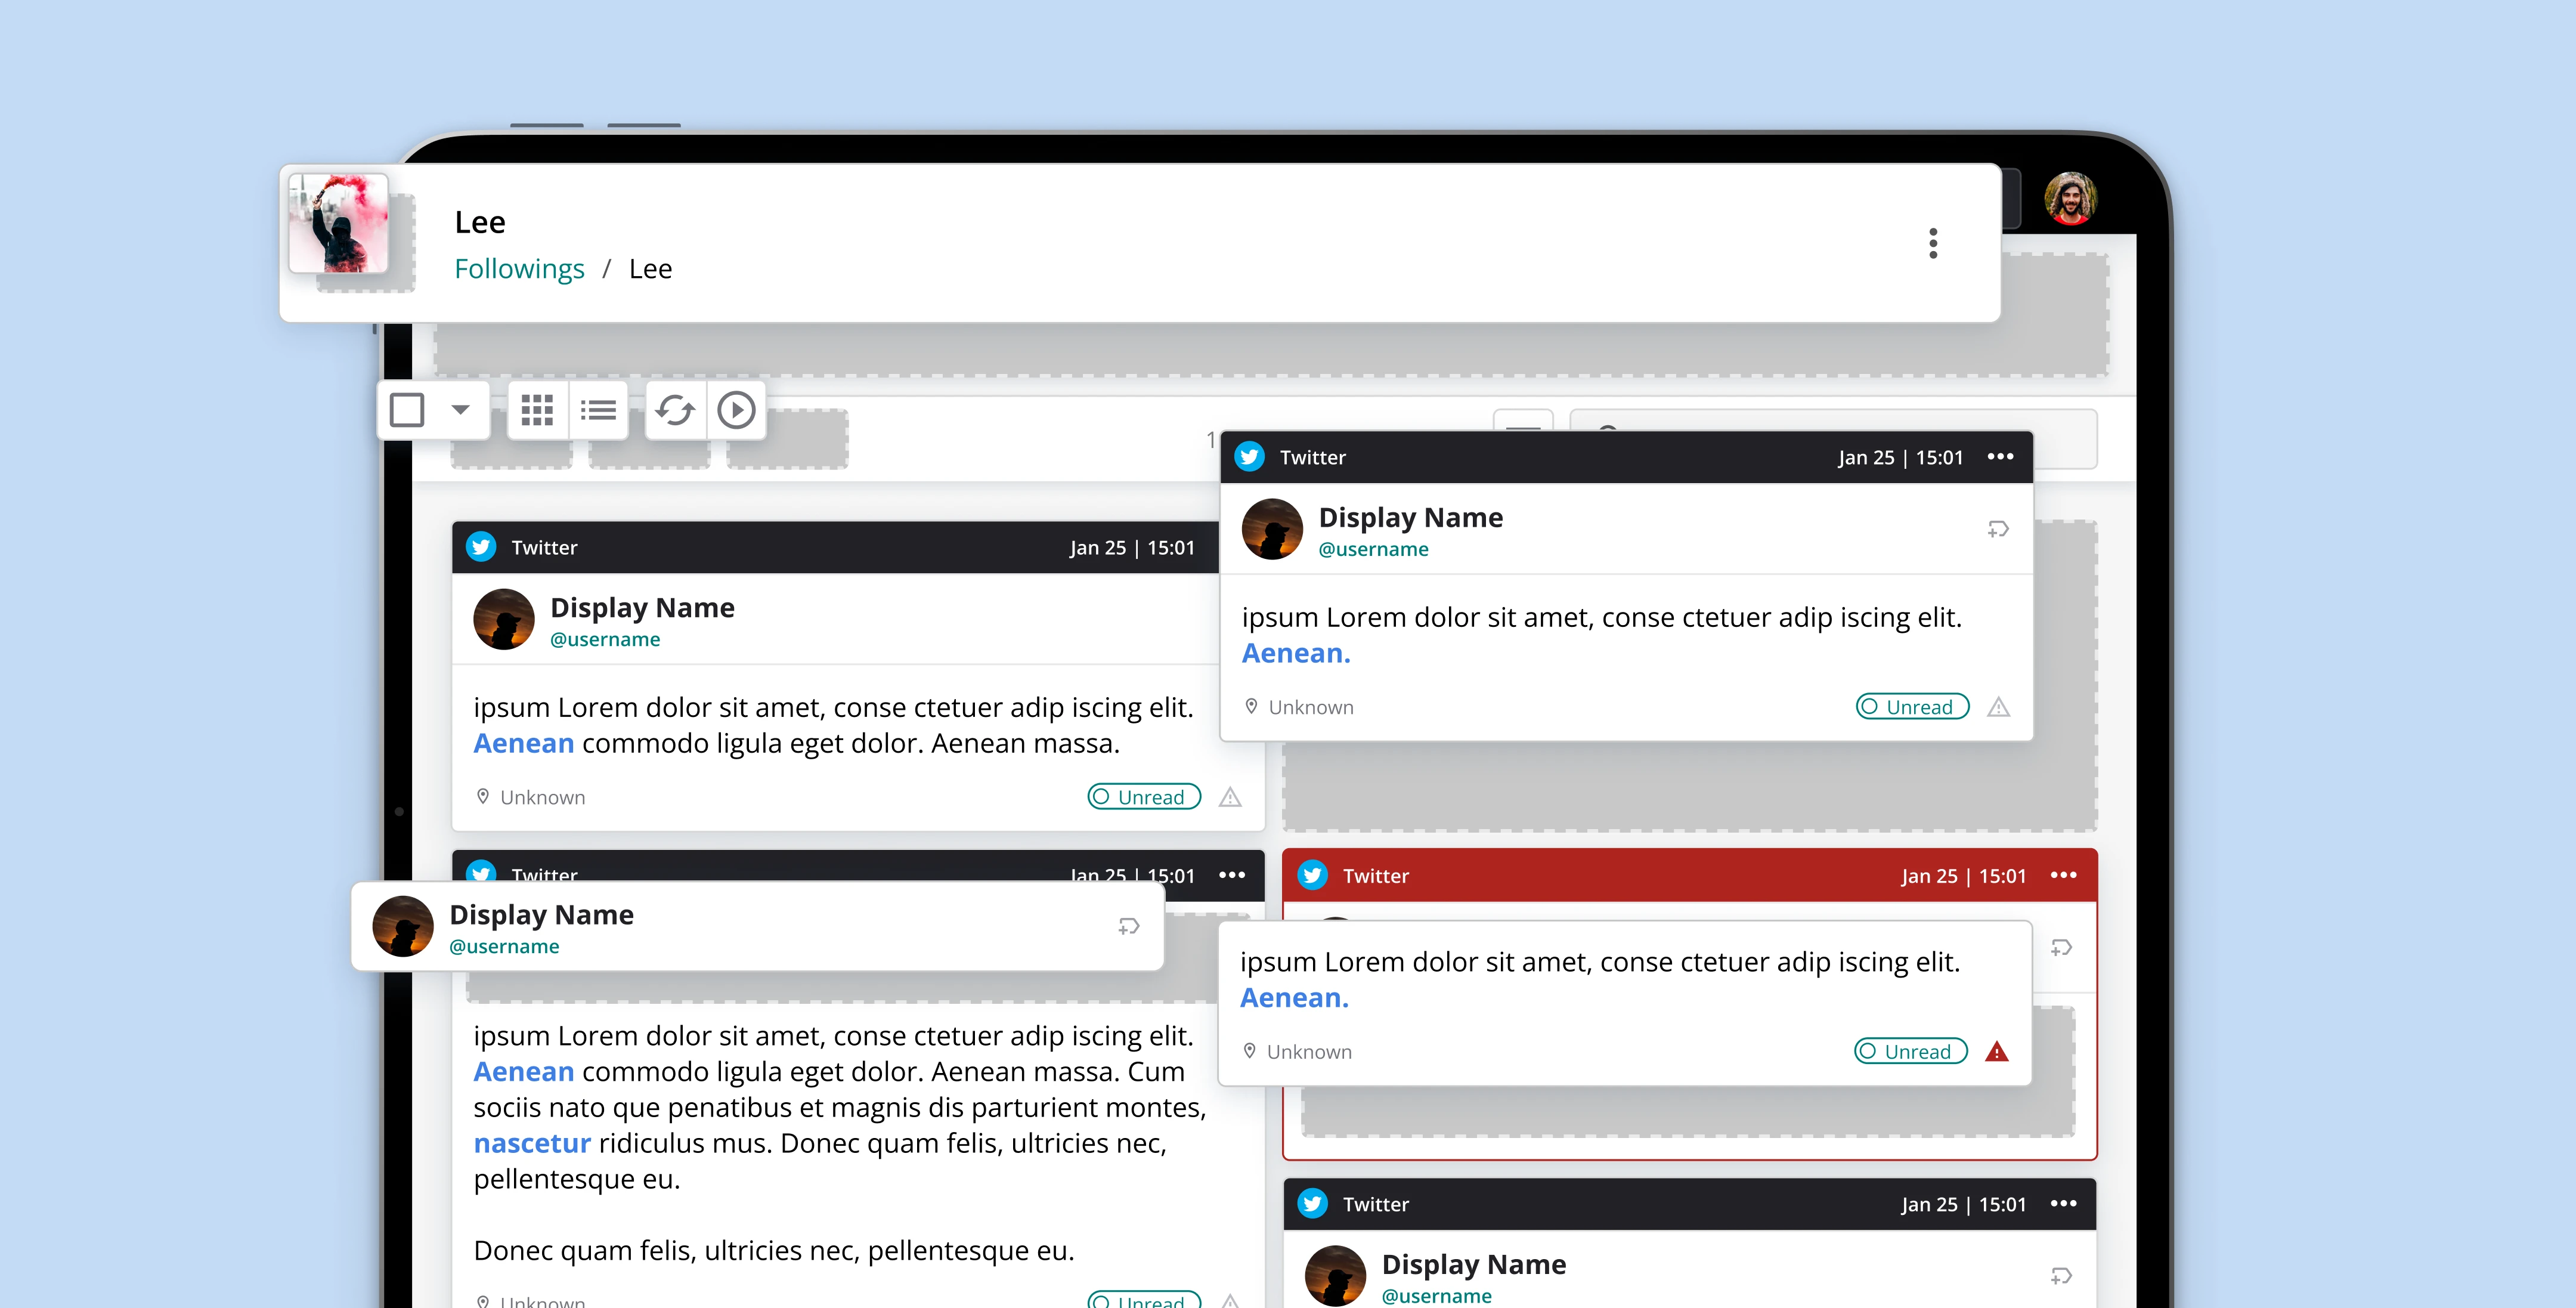Image resolution: width=2576 pixels, height=1308 pixels.
Task: Open the three-dot menu on the raised top-right card
Action: pyautogui.click(x=2000, y=457)
